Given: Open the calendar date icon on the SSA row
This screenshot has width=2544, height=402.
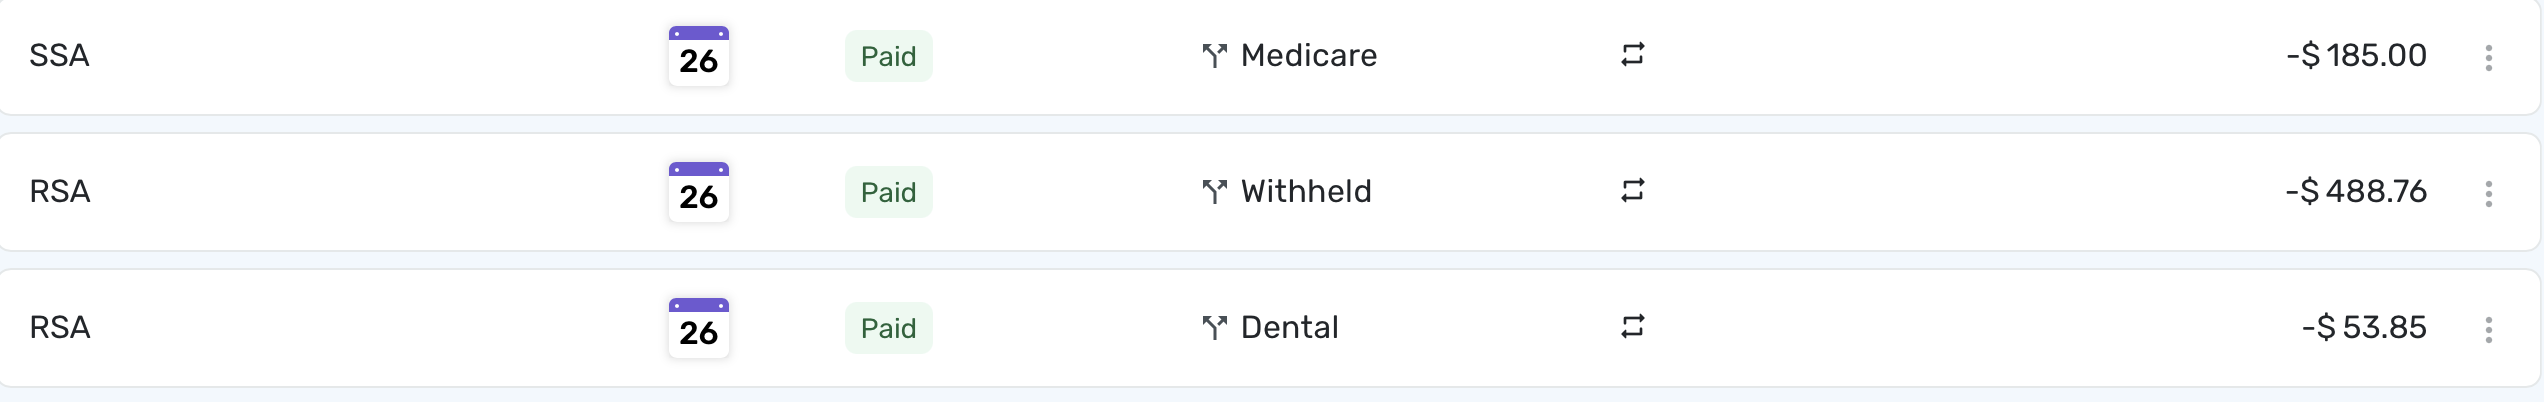Looking at the screenshot, I should 698,56.
